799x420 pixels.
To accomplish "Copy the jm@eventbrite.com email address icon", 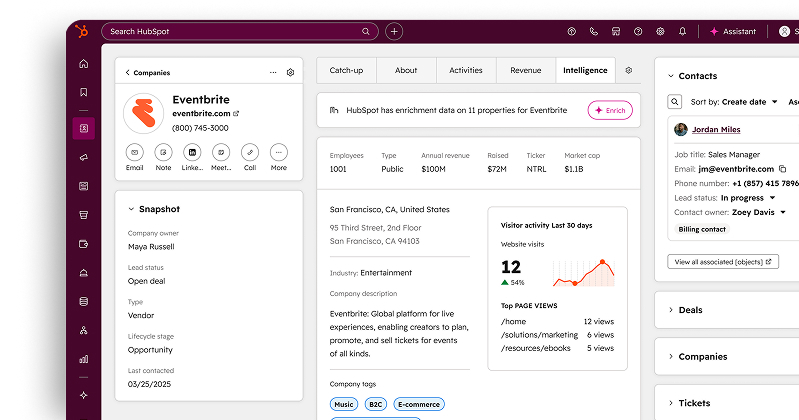I will point(783,169).
